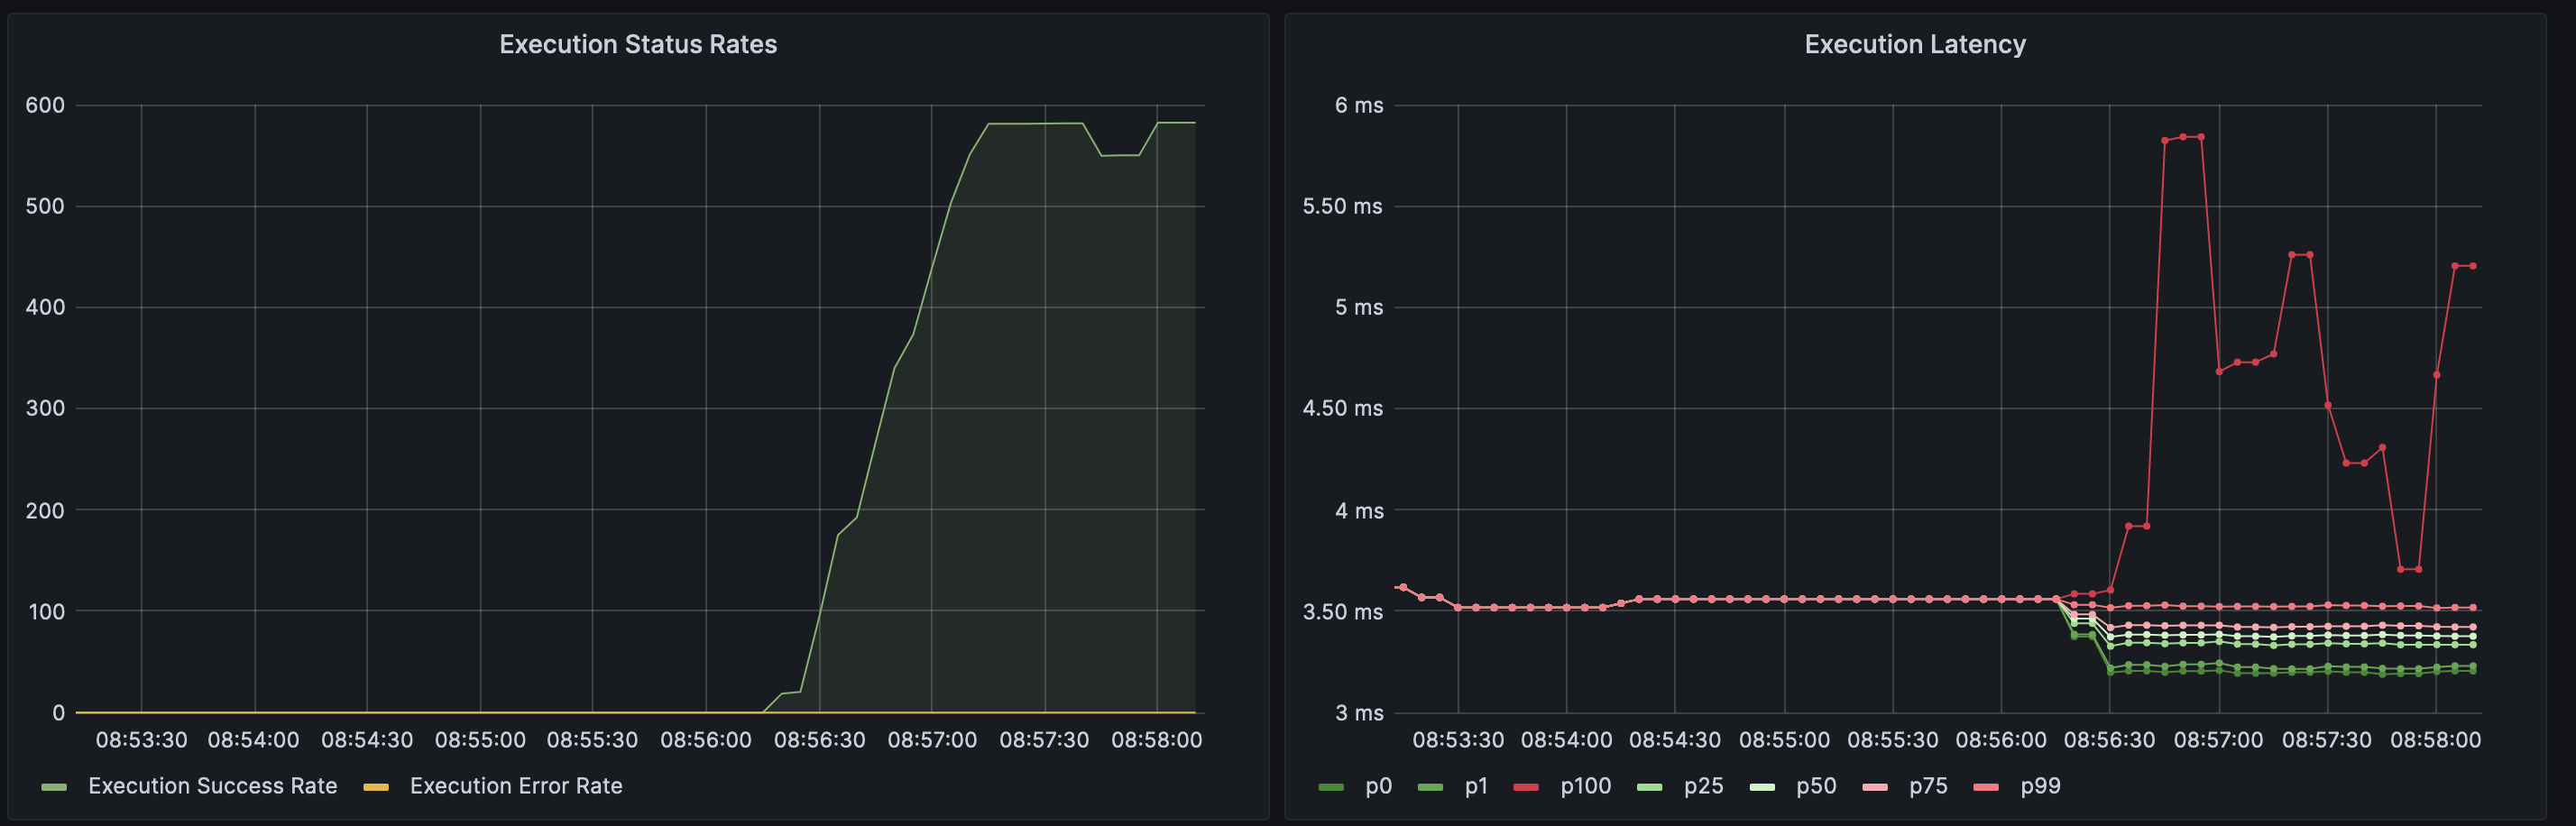Click 08:53:30 time label on latency chart
The width and height of the screenshot is (2576, 826).
[x=1458, y=740]
